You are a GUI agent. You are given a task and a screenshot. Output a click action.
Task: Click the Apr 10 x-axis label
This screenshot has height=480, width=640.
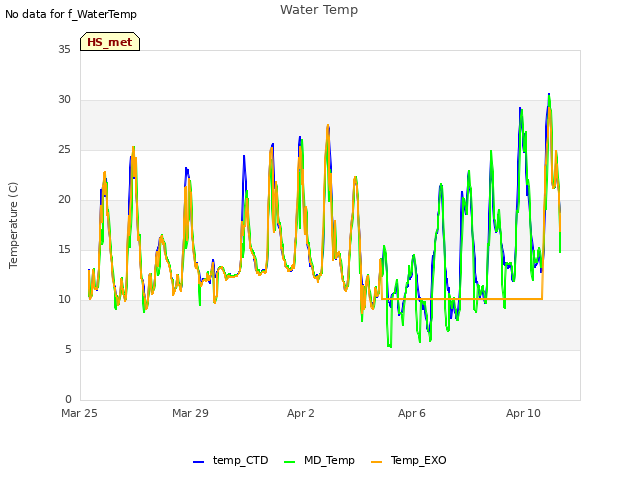(523, 413)
